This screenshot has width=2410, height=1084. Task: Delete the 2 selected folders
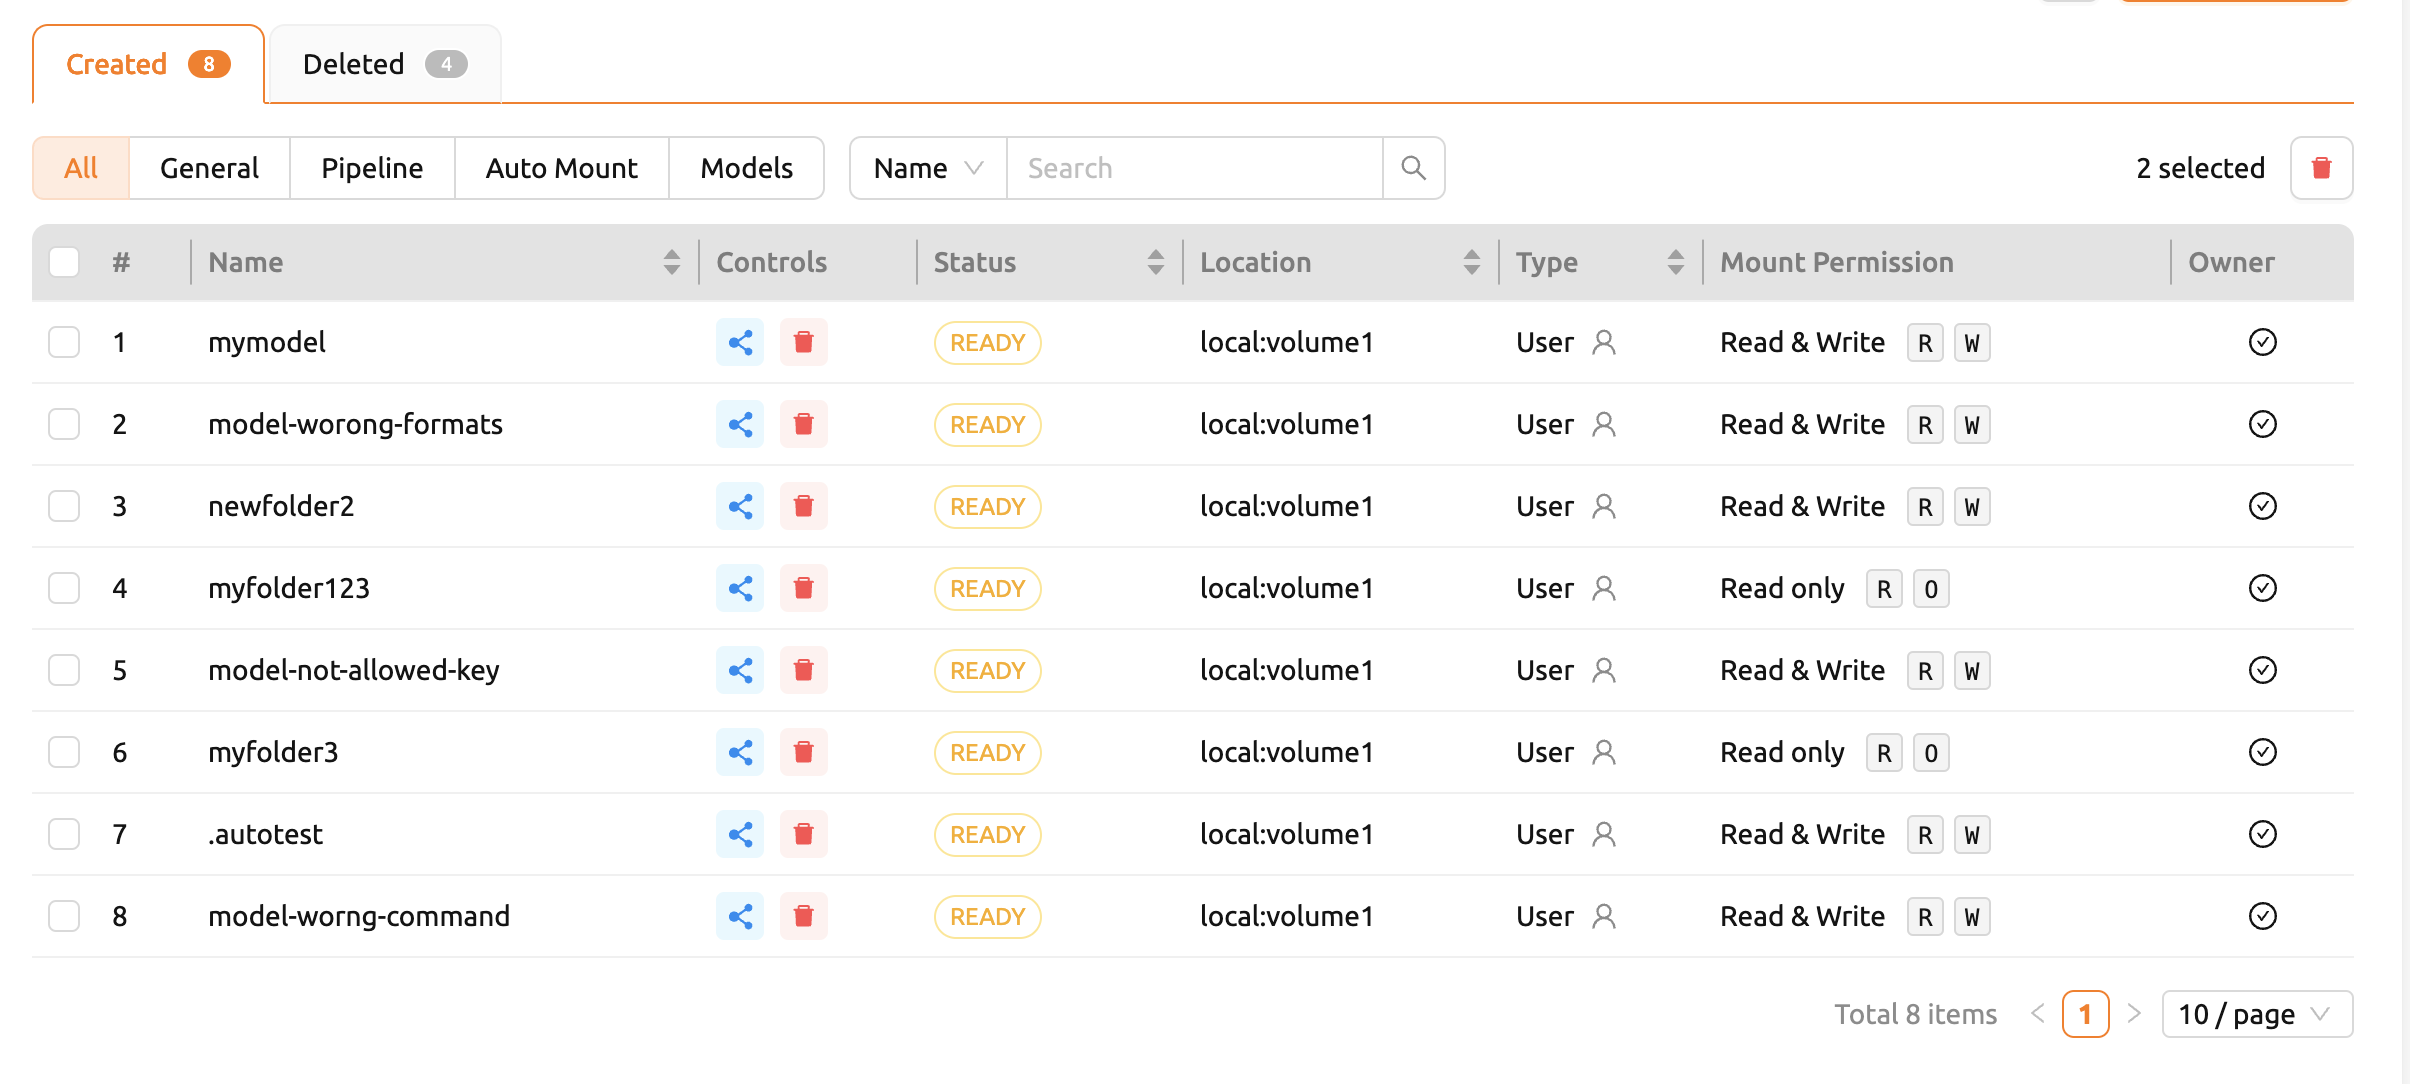[x=2322, y=168]
